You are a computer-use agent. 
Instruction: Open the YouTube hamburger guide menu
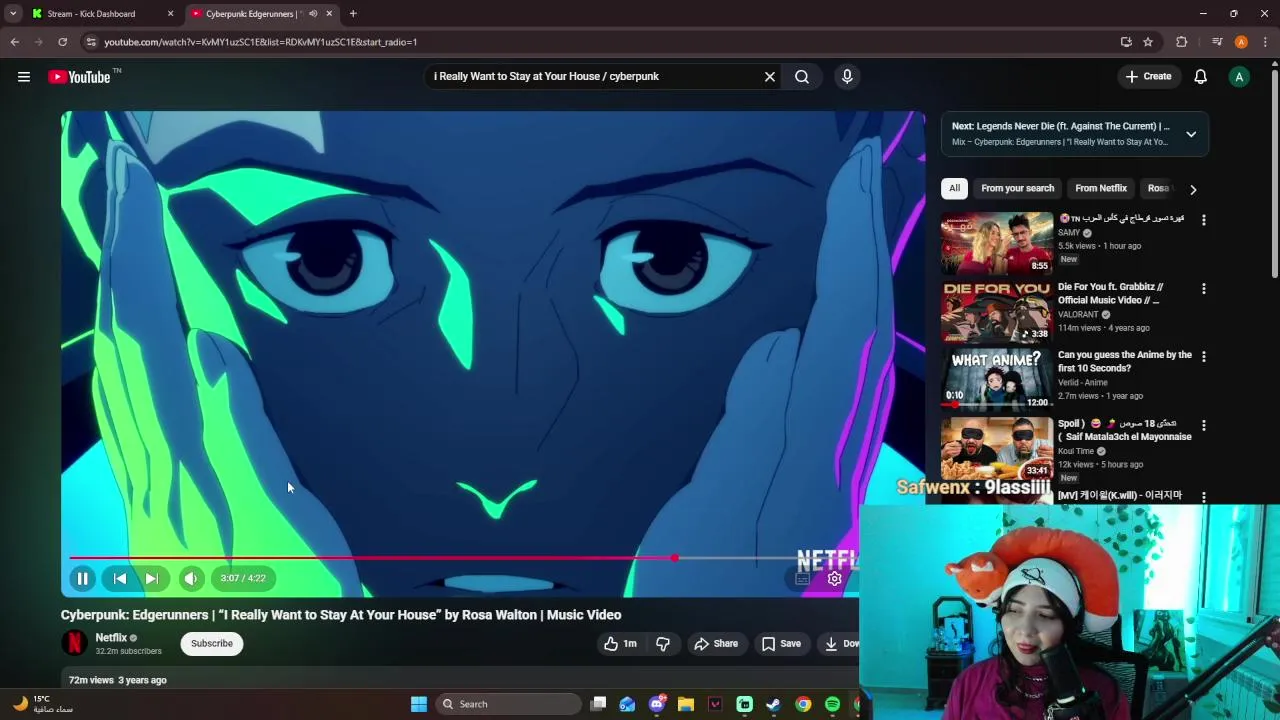click(24, 76)
